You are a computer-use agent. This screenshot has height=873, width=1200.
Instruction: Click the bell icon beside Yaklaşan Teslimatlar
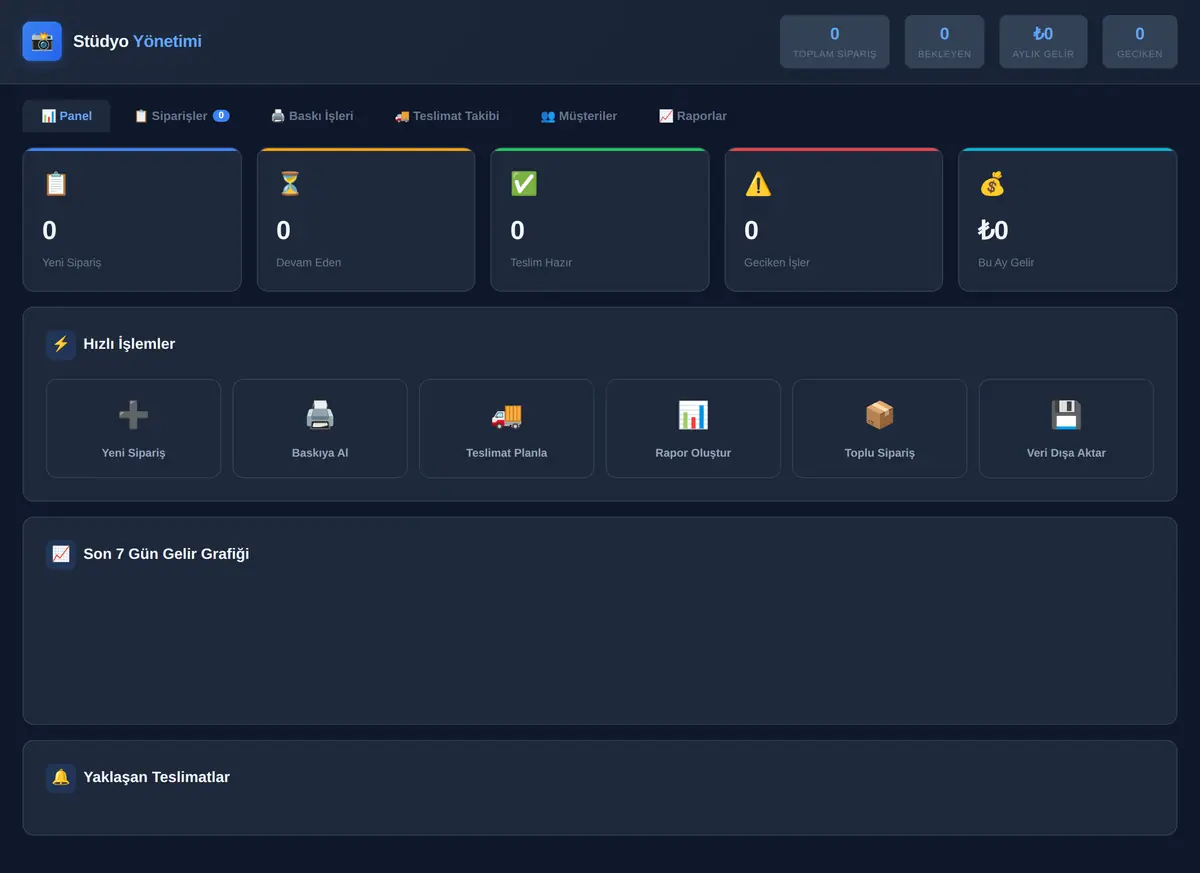61,777
